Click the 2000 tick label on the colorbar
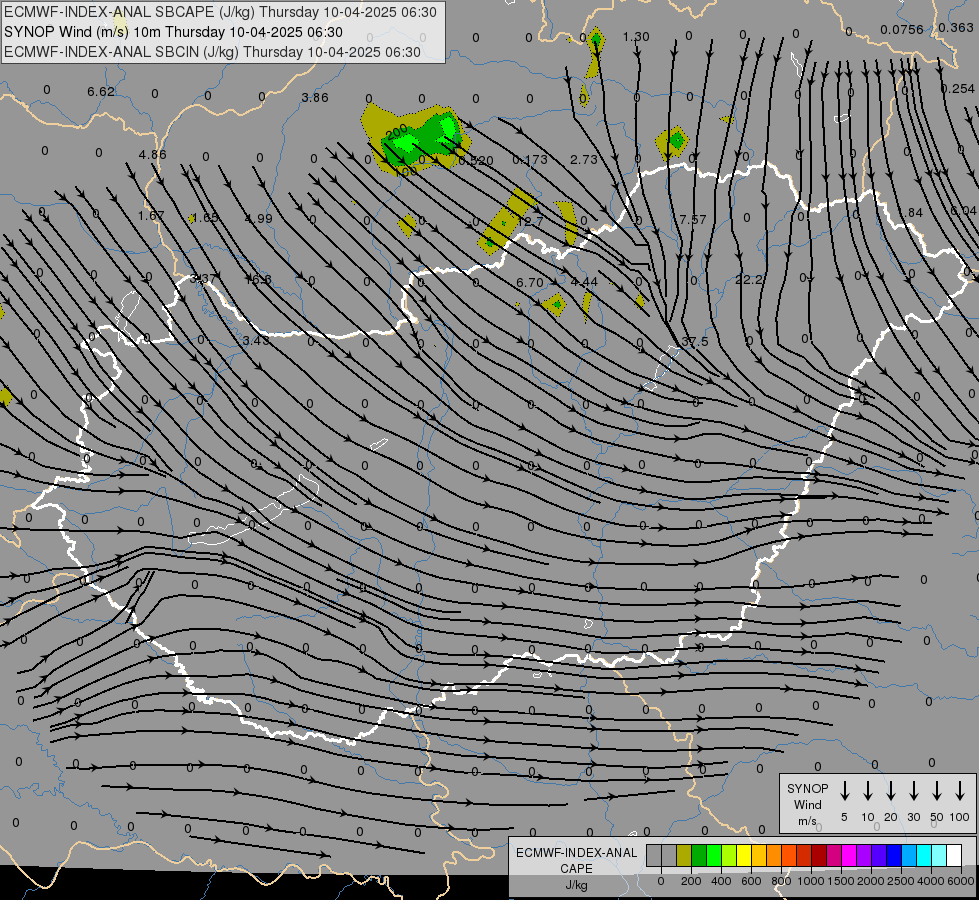 click(871, 881)
